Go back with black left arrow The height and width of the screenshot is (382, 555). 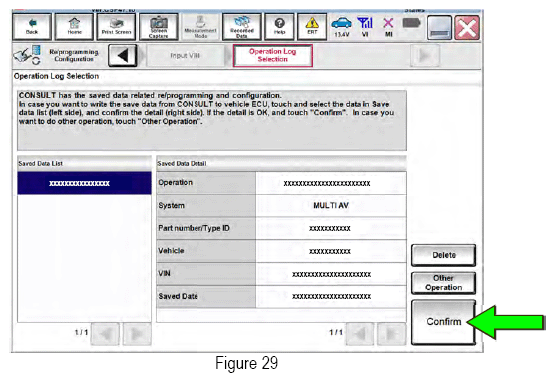pos(122,56)
